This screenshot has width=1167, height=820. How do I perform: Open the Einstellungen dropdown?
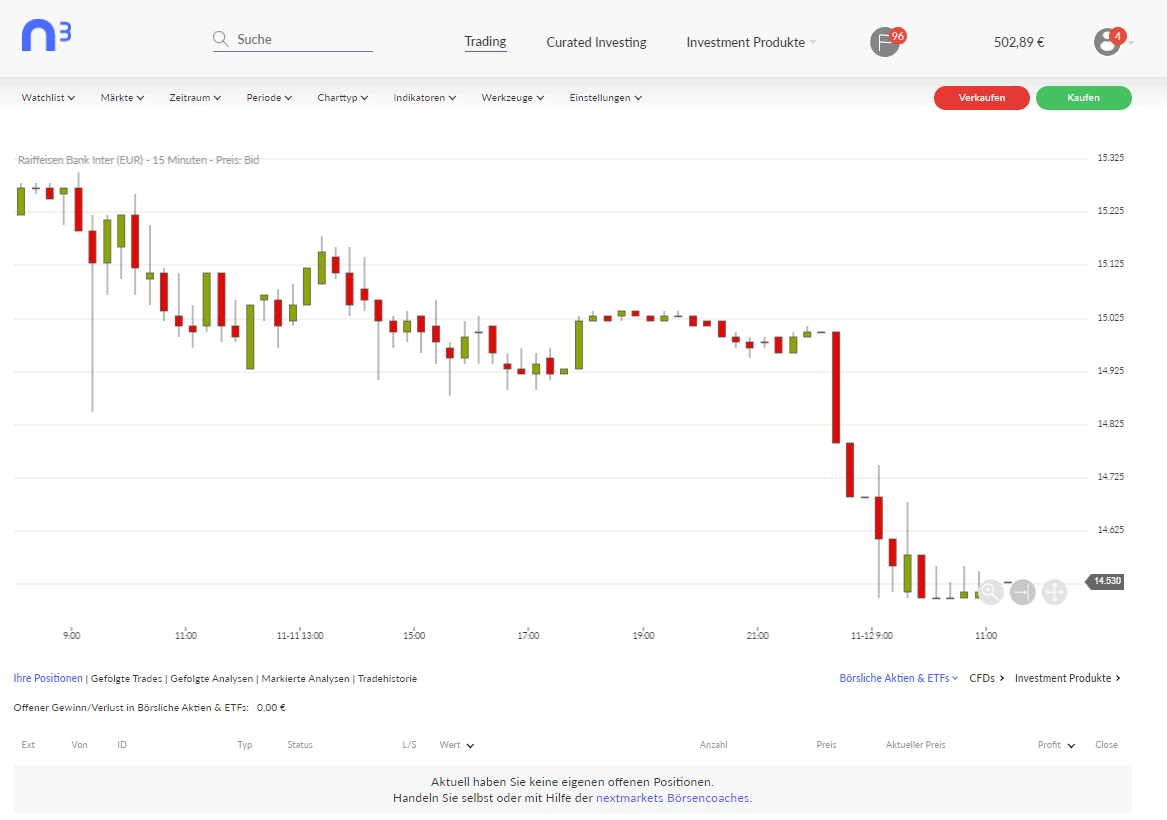click(x=606, y=97)
